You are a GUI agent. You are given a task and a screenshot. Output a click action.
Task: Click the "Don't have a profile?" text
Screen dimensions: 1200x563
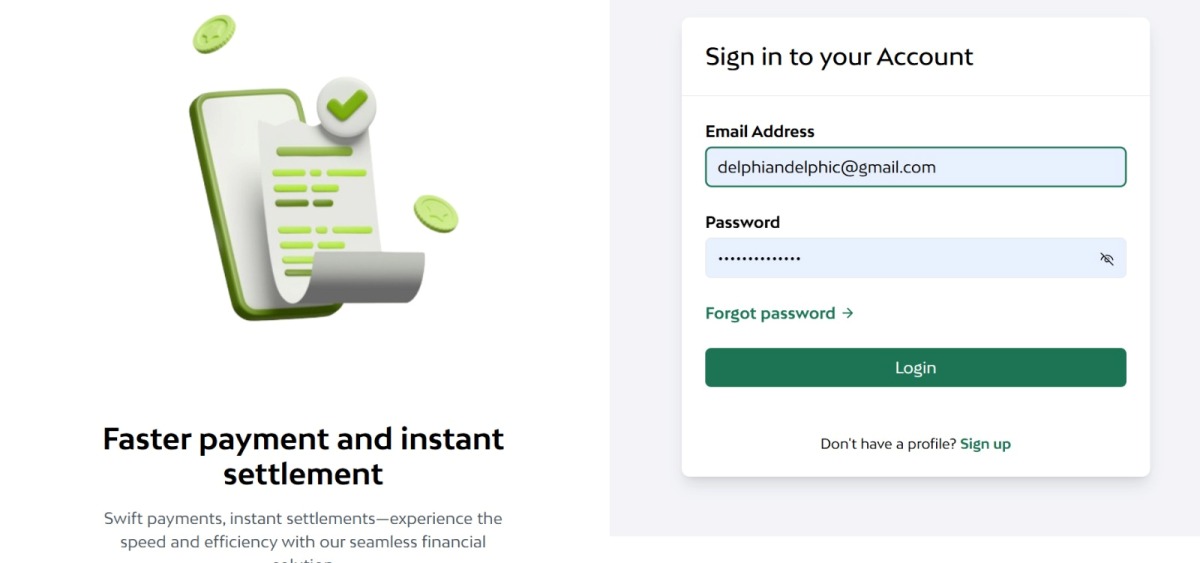(x=888, y=444)
